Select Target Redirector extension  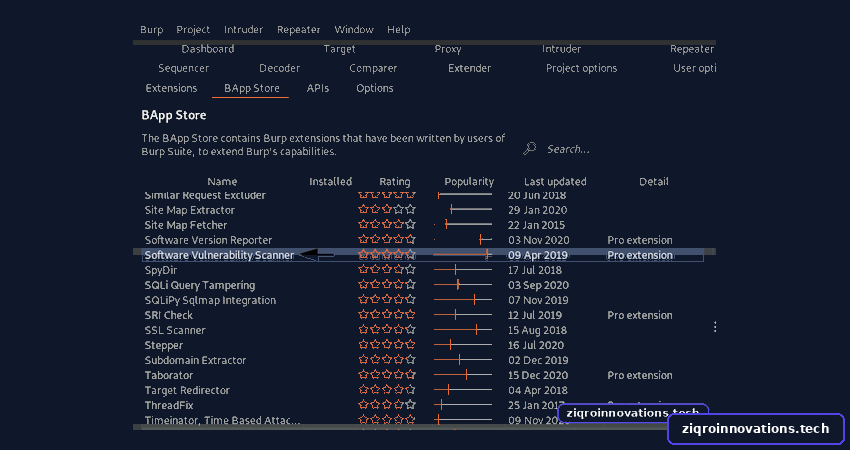[x=423, y=390]
